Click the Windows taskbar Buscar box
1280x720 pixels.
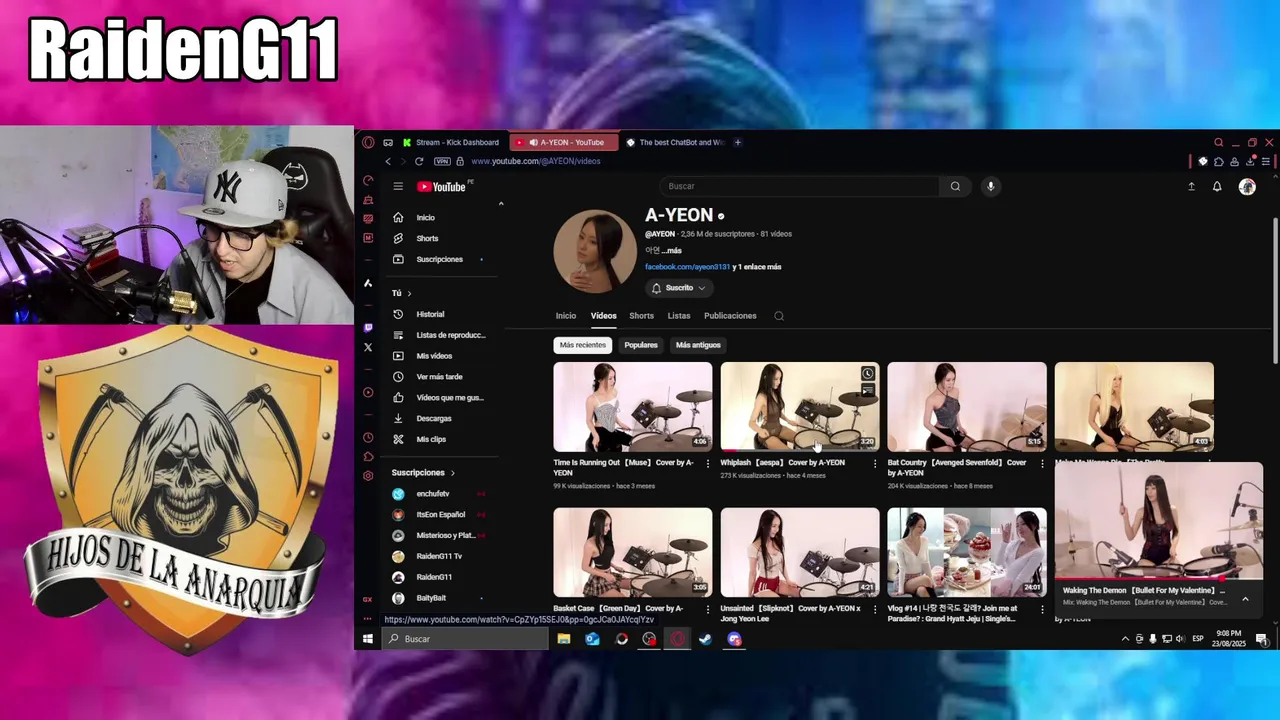[x=466, y=639]
